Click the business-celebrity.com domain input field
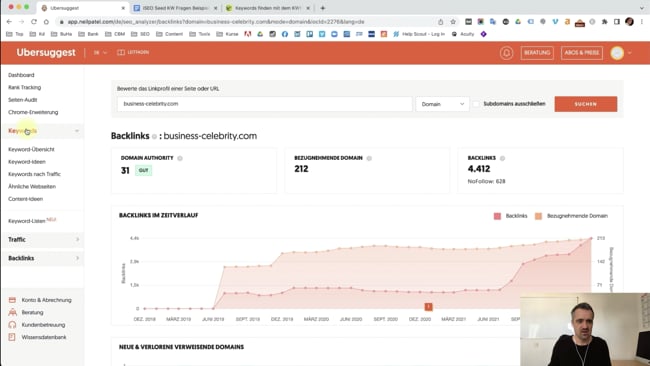Screen dimensions: 650x366 tap(264, 104)
